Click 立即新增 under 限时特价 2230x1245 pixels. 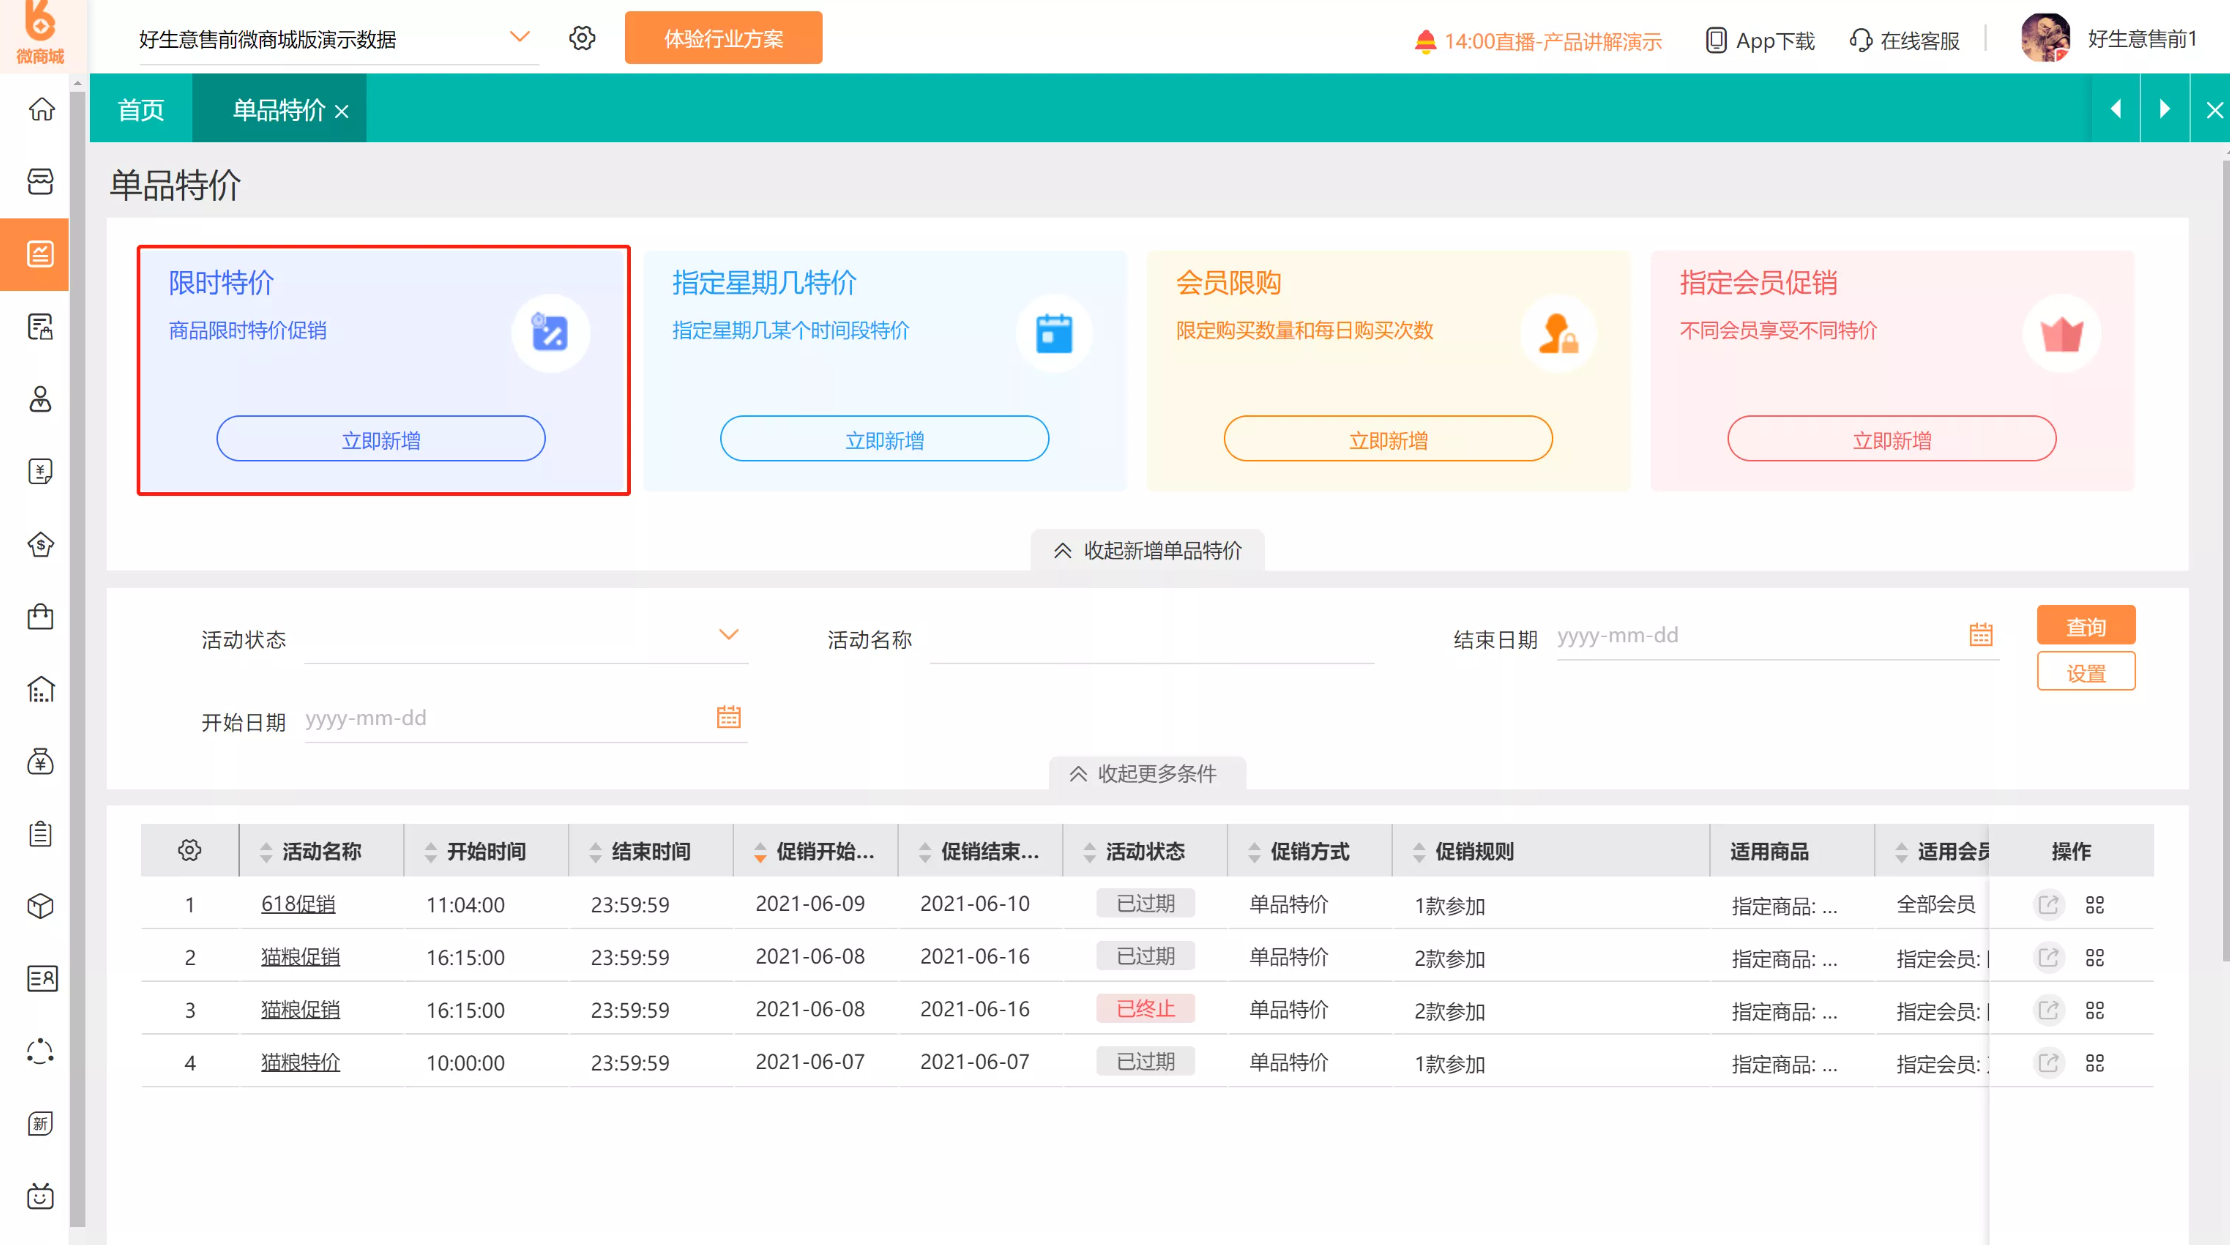tap(381, 439)
